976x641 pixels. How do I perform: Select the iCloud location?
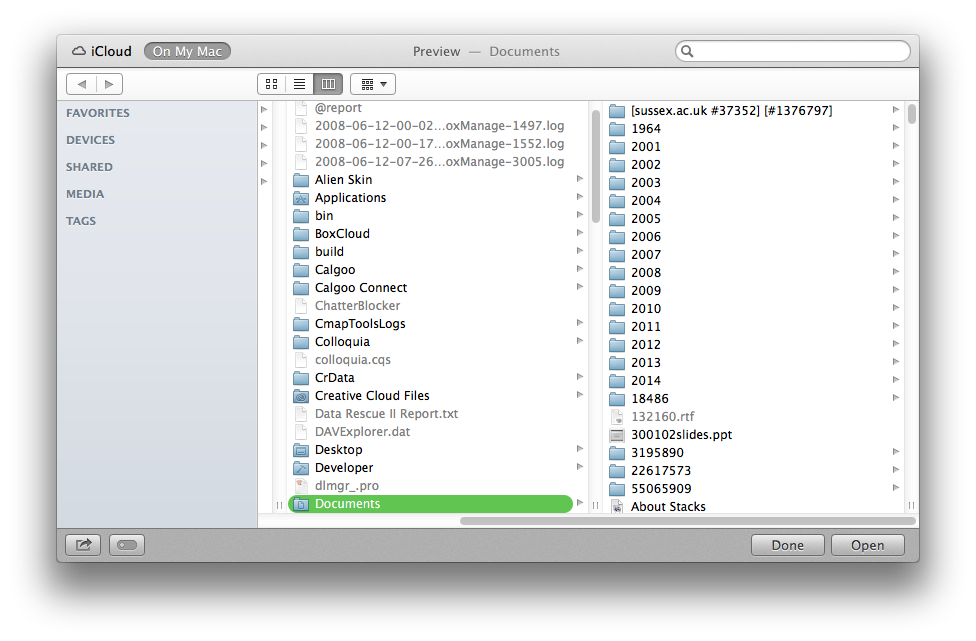point(102,51)
